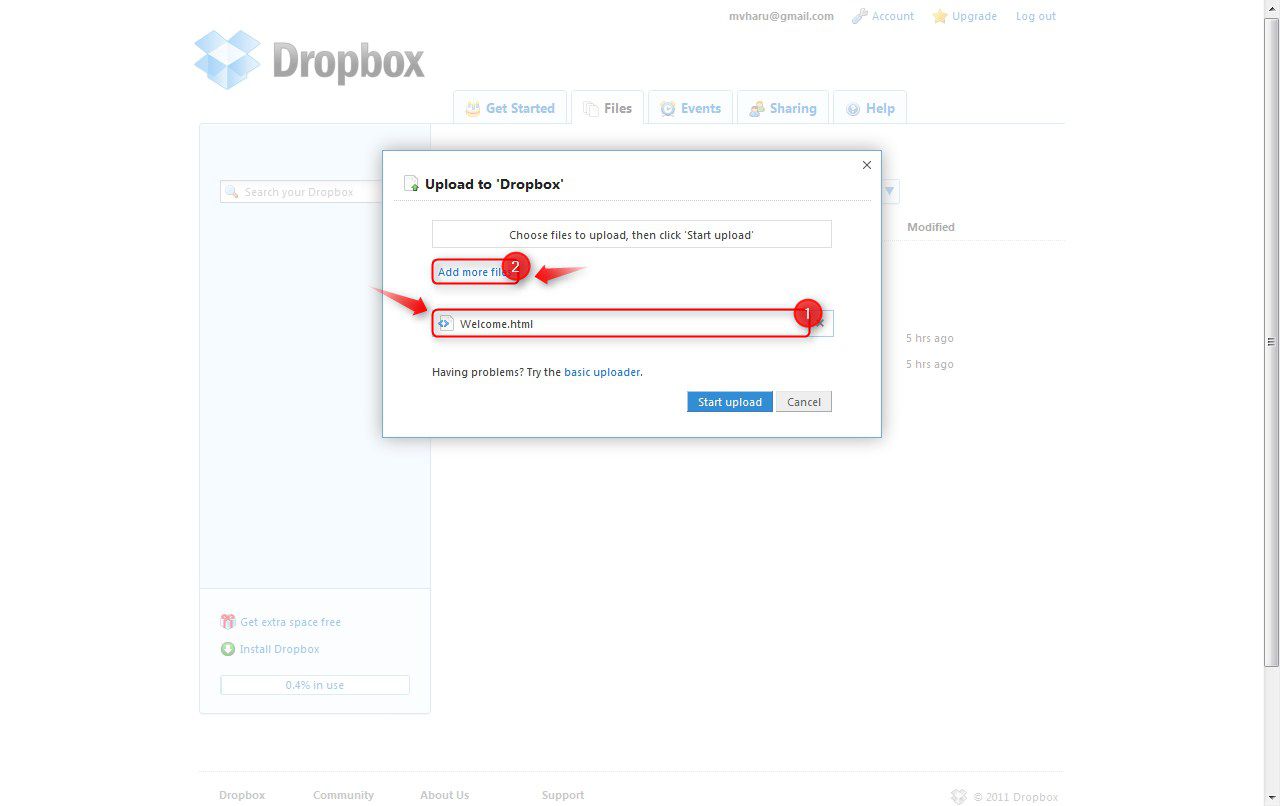
Task: Click the Sharing people icon
Action: 757,109
